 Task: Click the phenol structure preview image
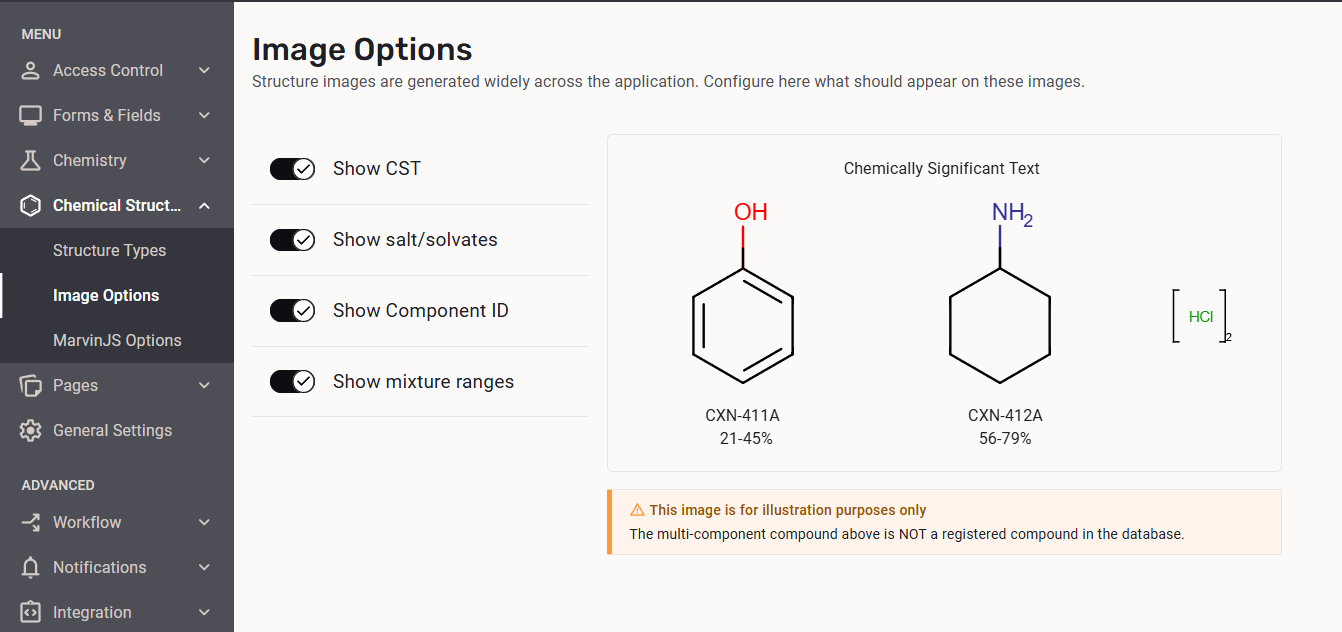click(743, 300)
